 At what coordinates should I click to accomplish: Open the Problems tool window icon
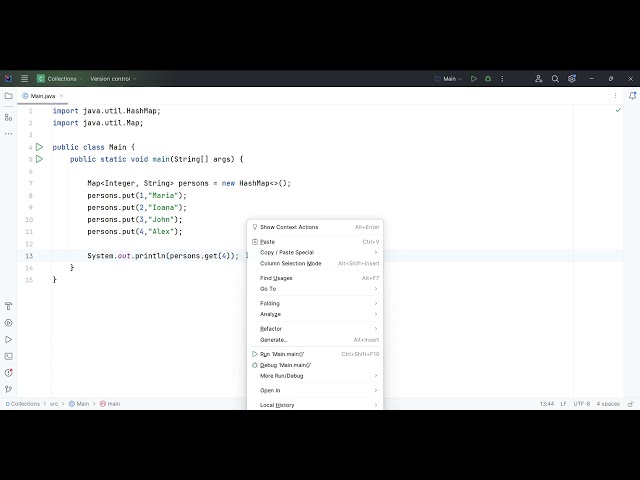[x=8, y=373]
